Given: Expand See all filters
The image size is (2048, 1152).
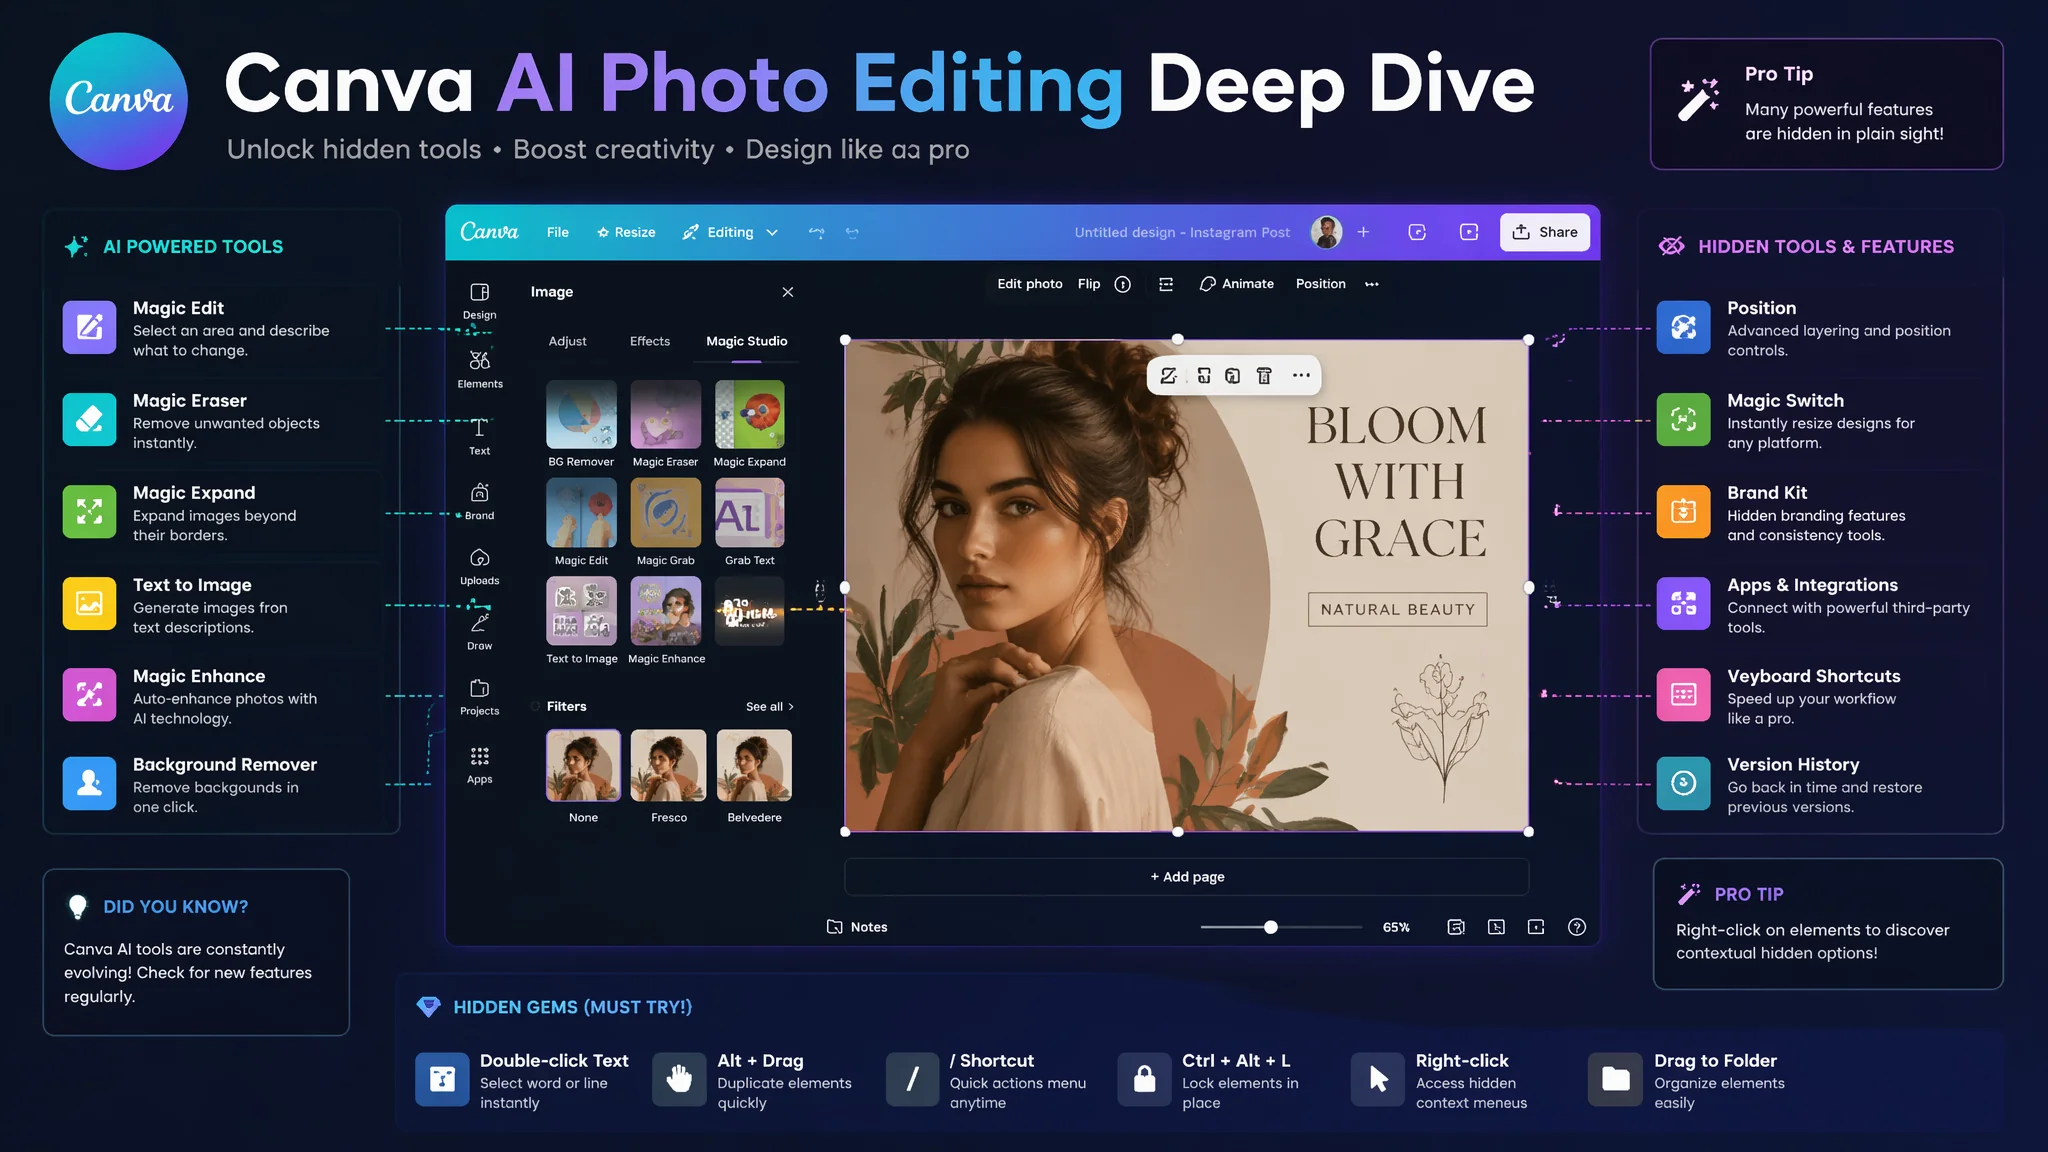Looking at the screenshot, I should 770,706.
